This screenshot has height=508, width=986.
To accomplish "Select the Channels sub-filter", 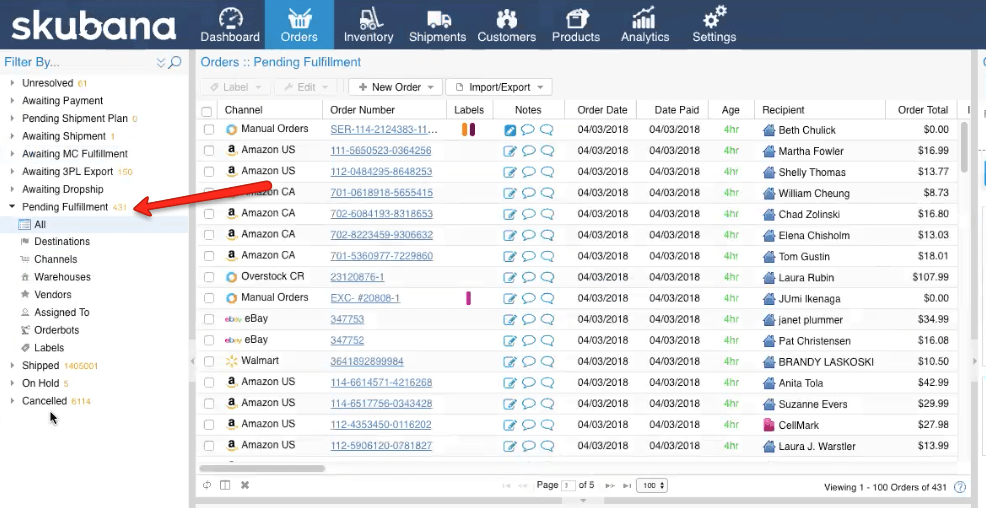I will 55,259.
